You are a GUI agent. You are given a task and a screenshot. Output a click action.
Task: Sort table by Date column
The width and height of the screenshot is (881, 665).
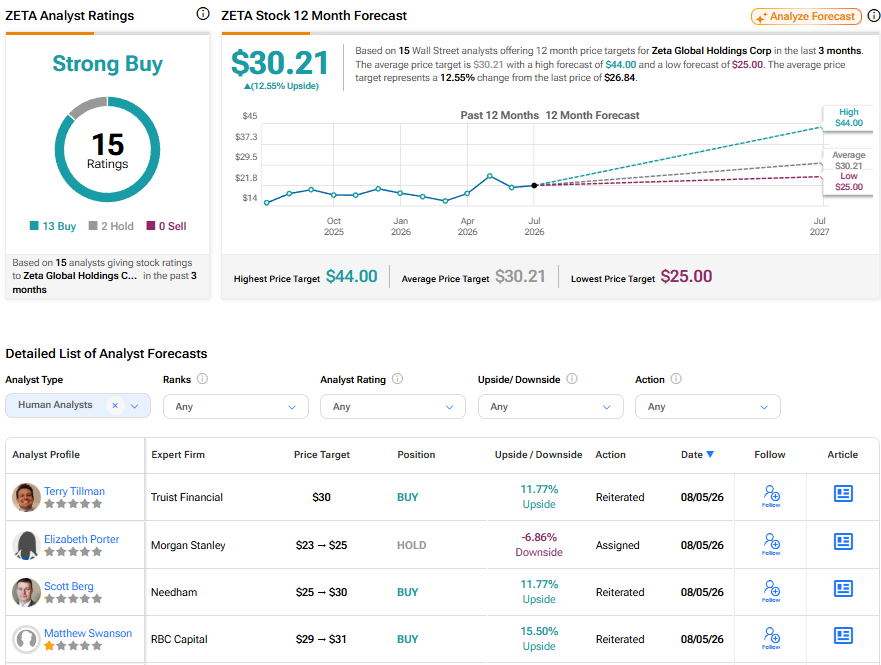point(697,454)
